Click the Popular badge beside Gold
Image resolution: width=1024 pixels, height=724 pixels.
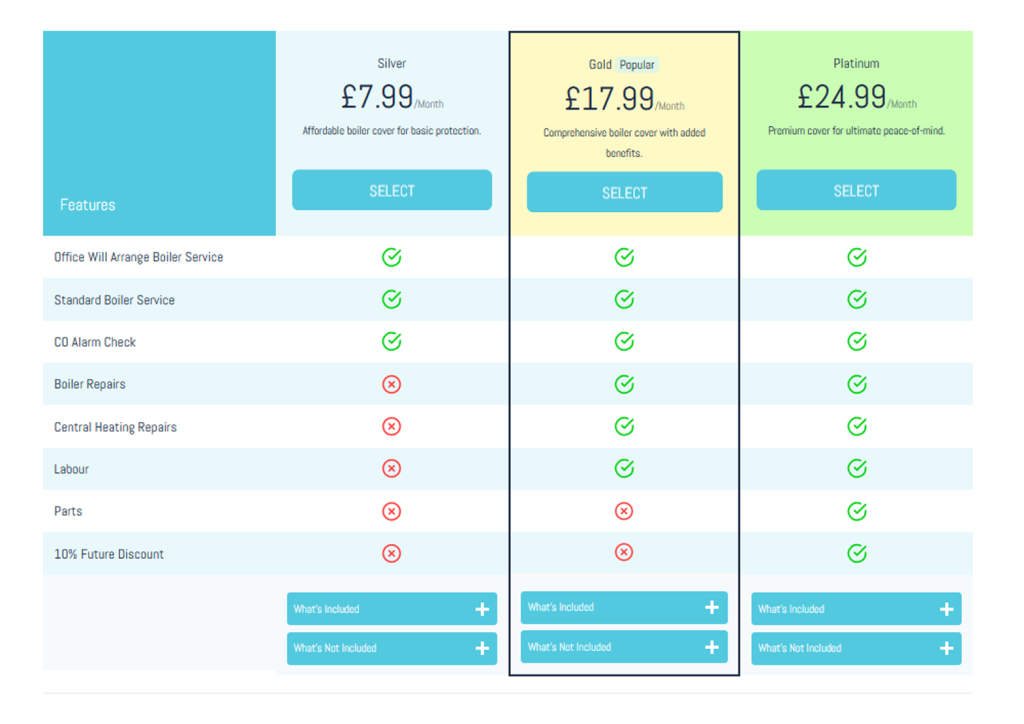click(x=637, y=65)
